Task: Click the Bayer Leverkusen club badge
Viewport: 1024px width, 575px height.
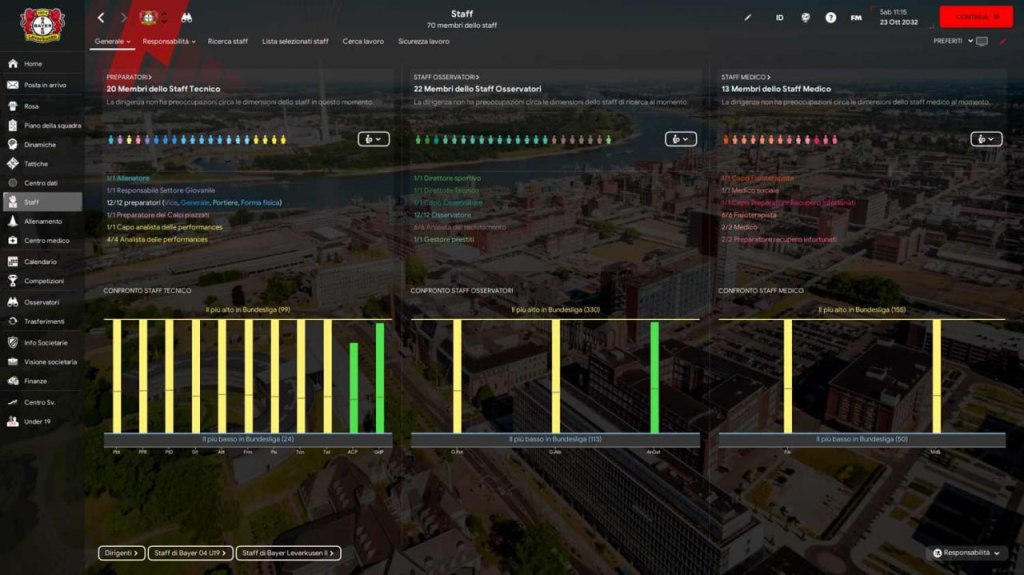Action: click(x=41, y=25)
